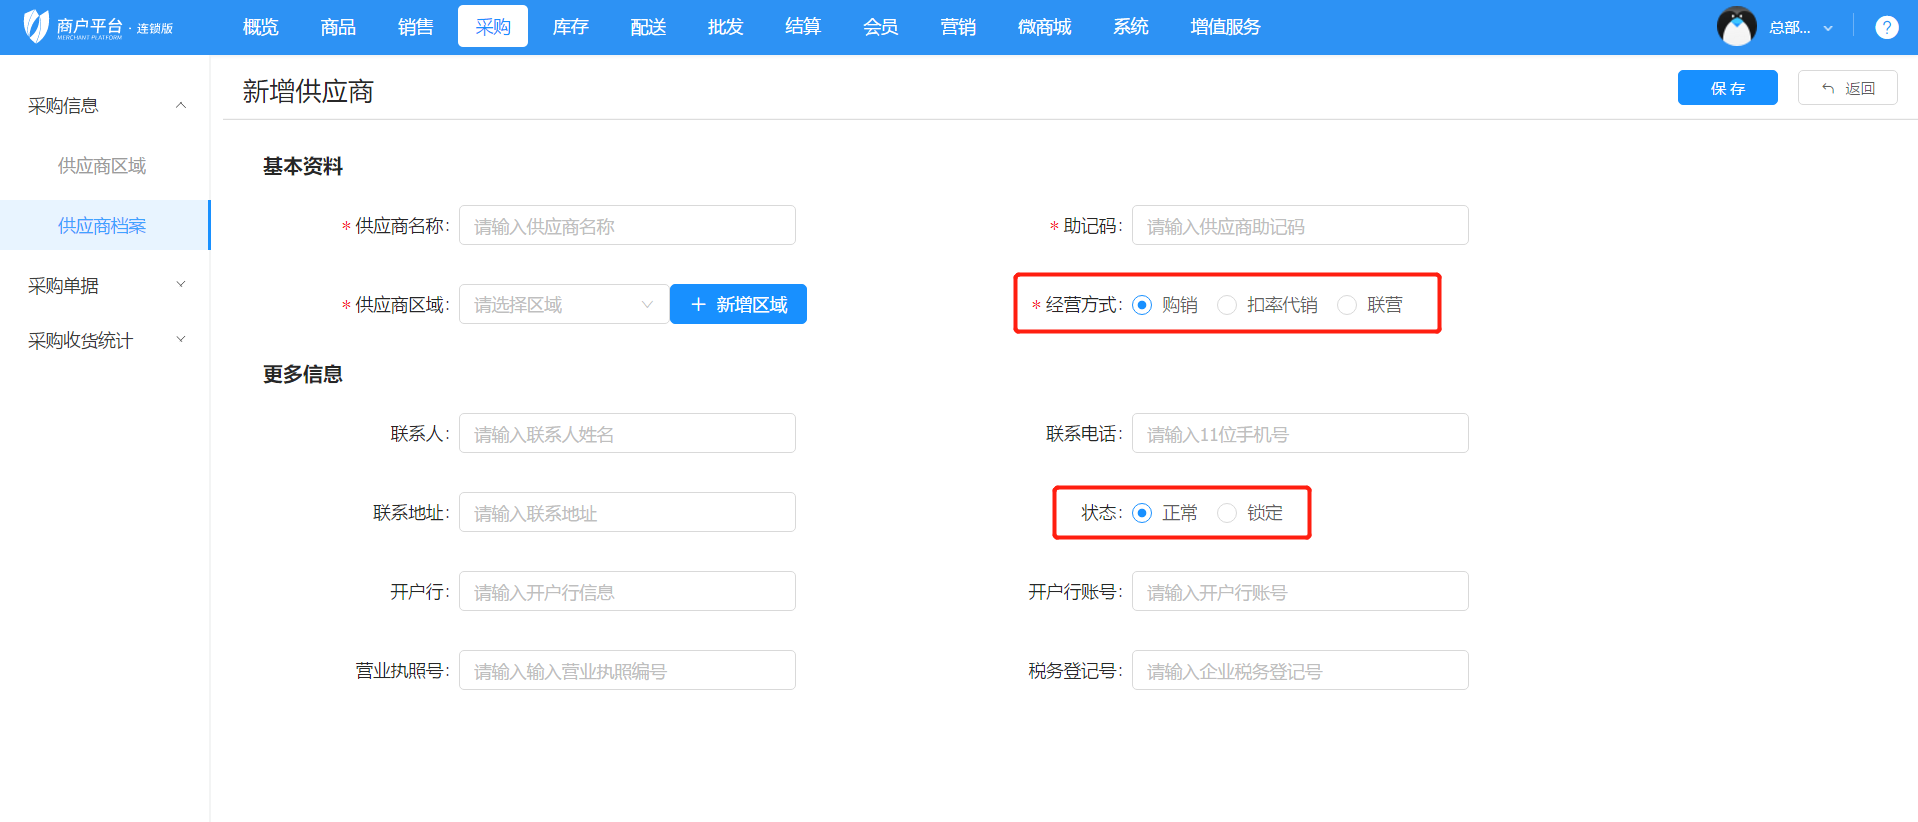
Task: Open the 商品 top navigation tab
Action: 338,27
